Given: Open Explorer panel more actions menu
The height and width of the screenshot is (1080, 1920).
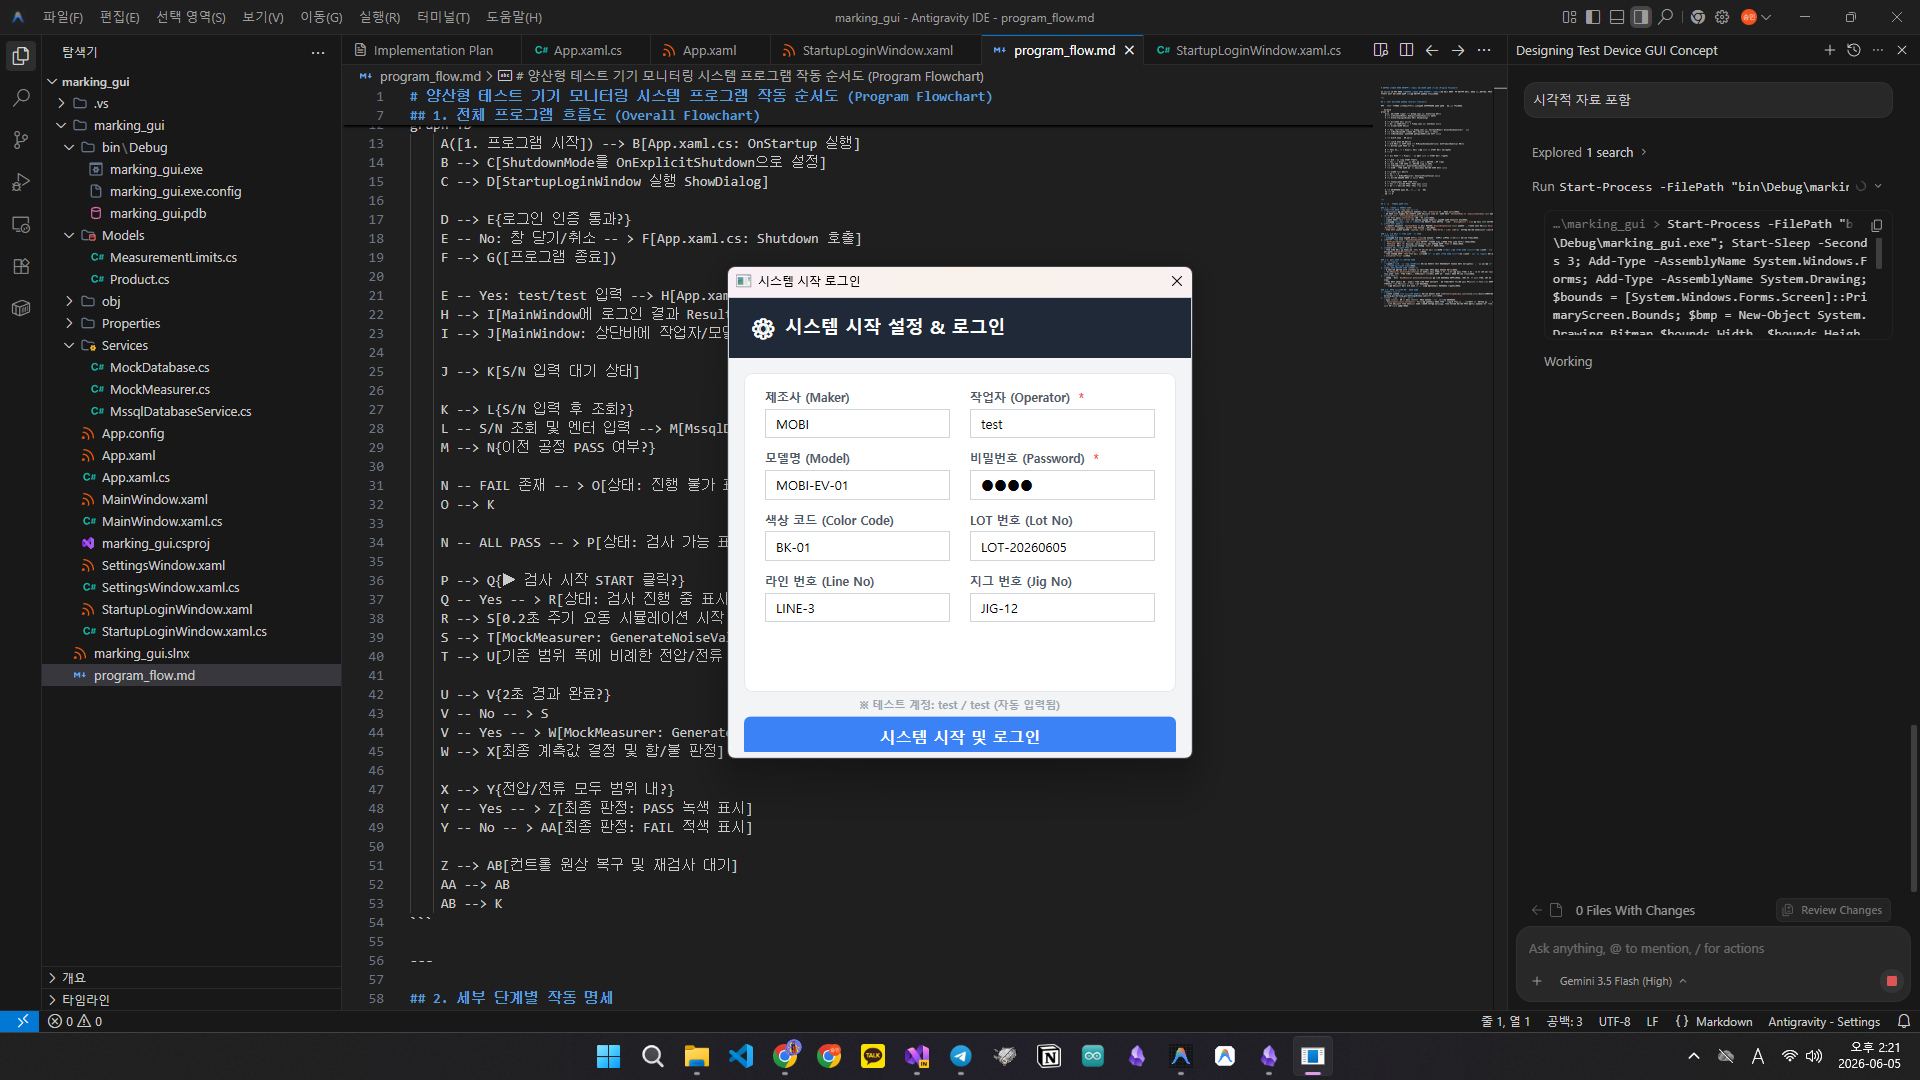Looking at the screenshot, I should tap(318, 52).
